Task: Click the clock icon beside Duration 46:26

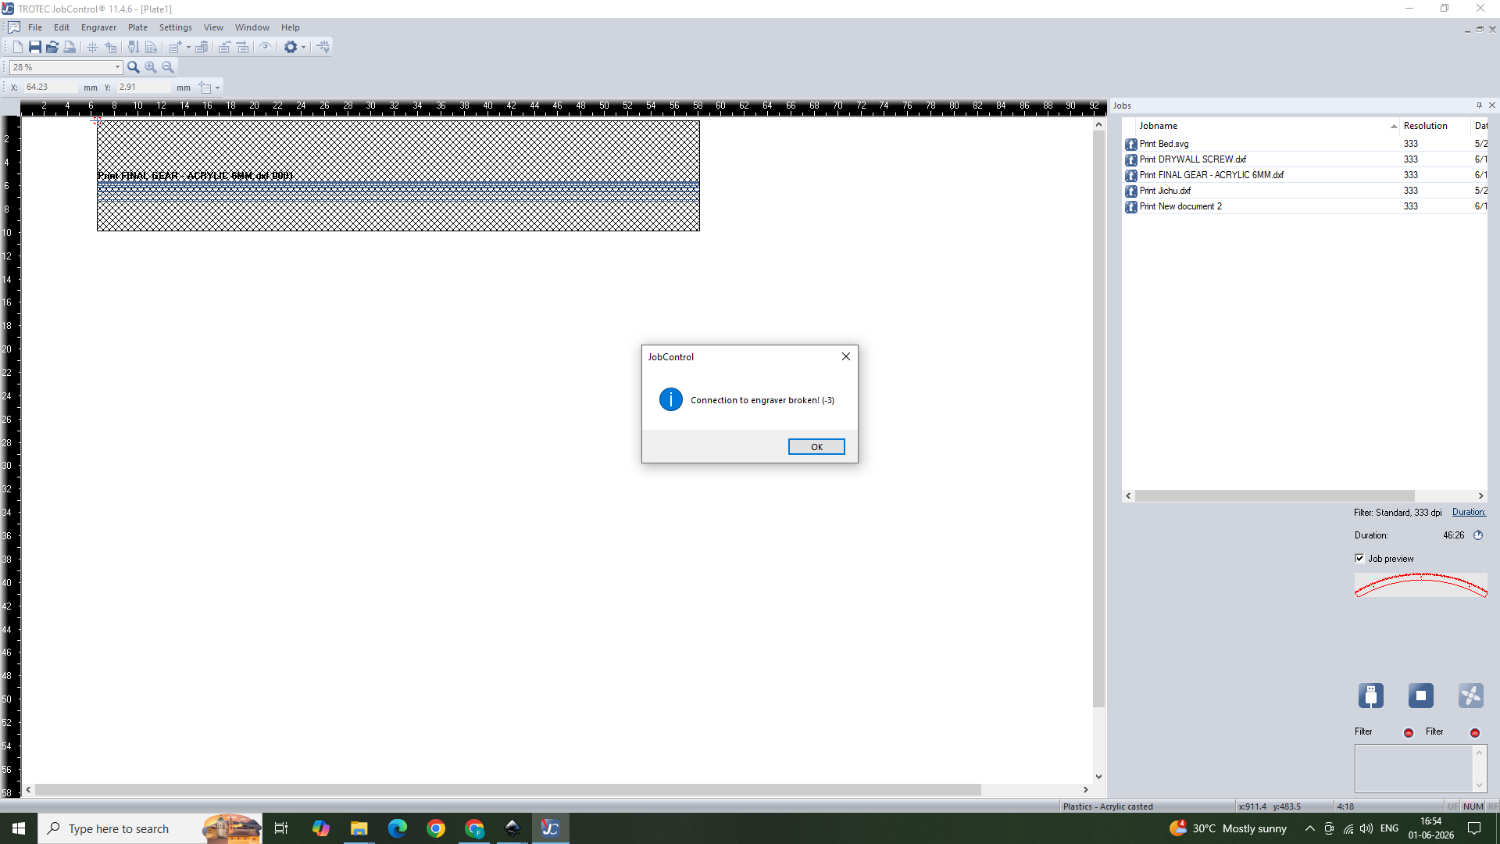Action: 1478,535
